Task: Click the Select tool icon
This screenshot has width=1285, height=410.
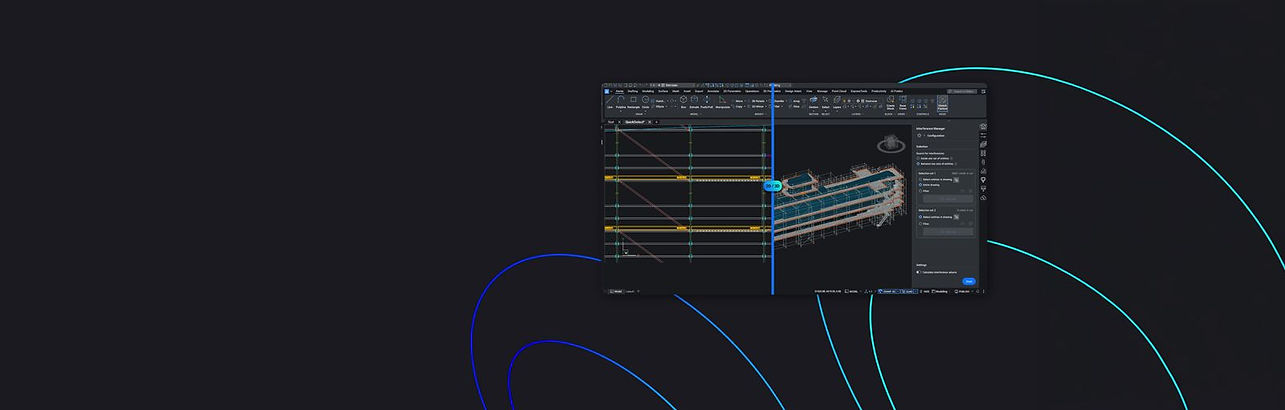Action: click(x=825, y=102)
